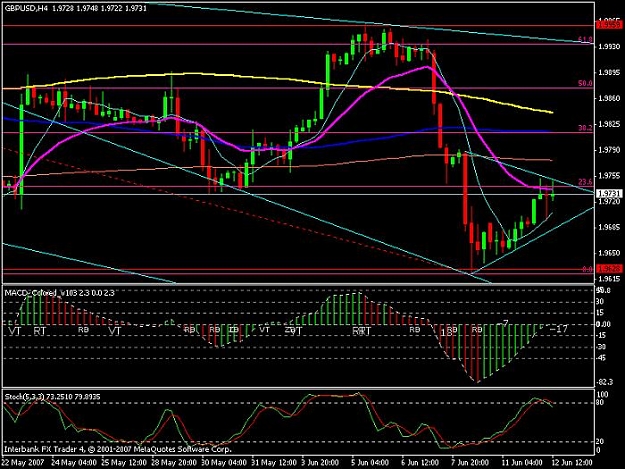Viewport: 625px width, 469px height.
Task: Click the -82.3 value on MACD axis
Action: [x=605, y=383]
